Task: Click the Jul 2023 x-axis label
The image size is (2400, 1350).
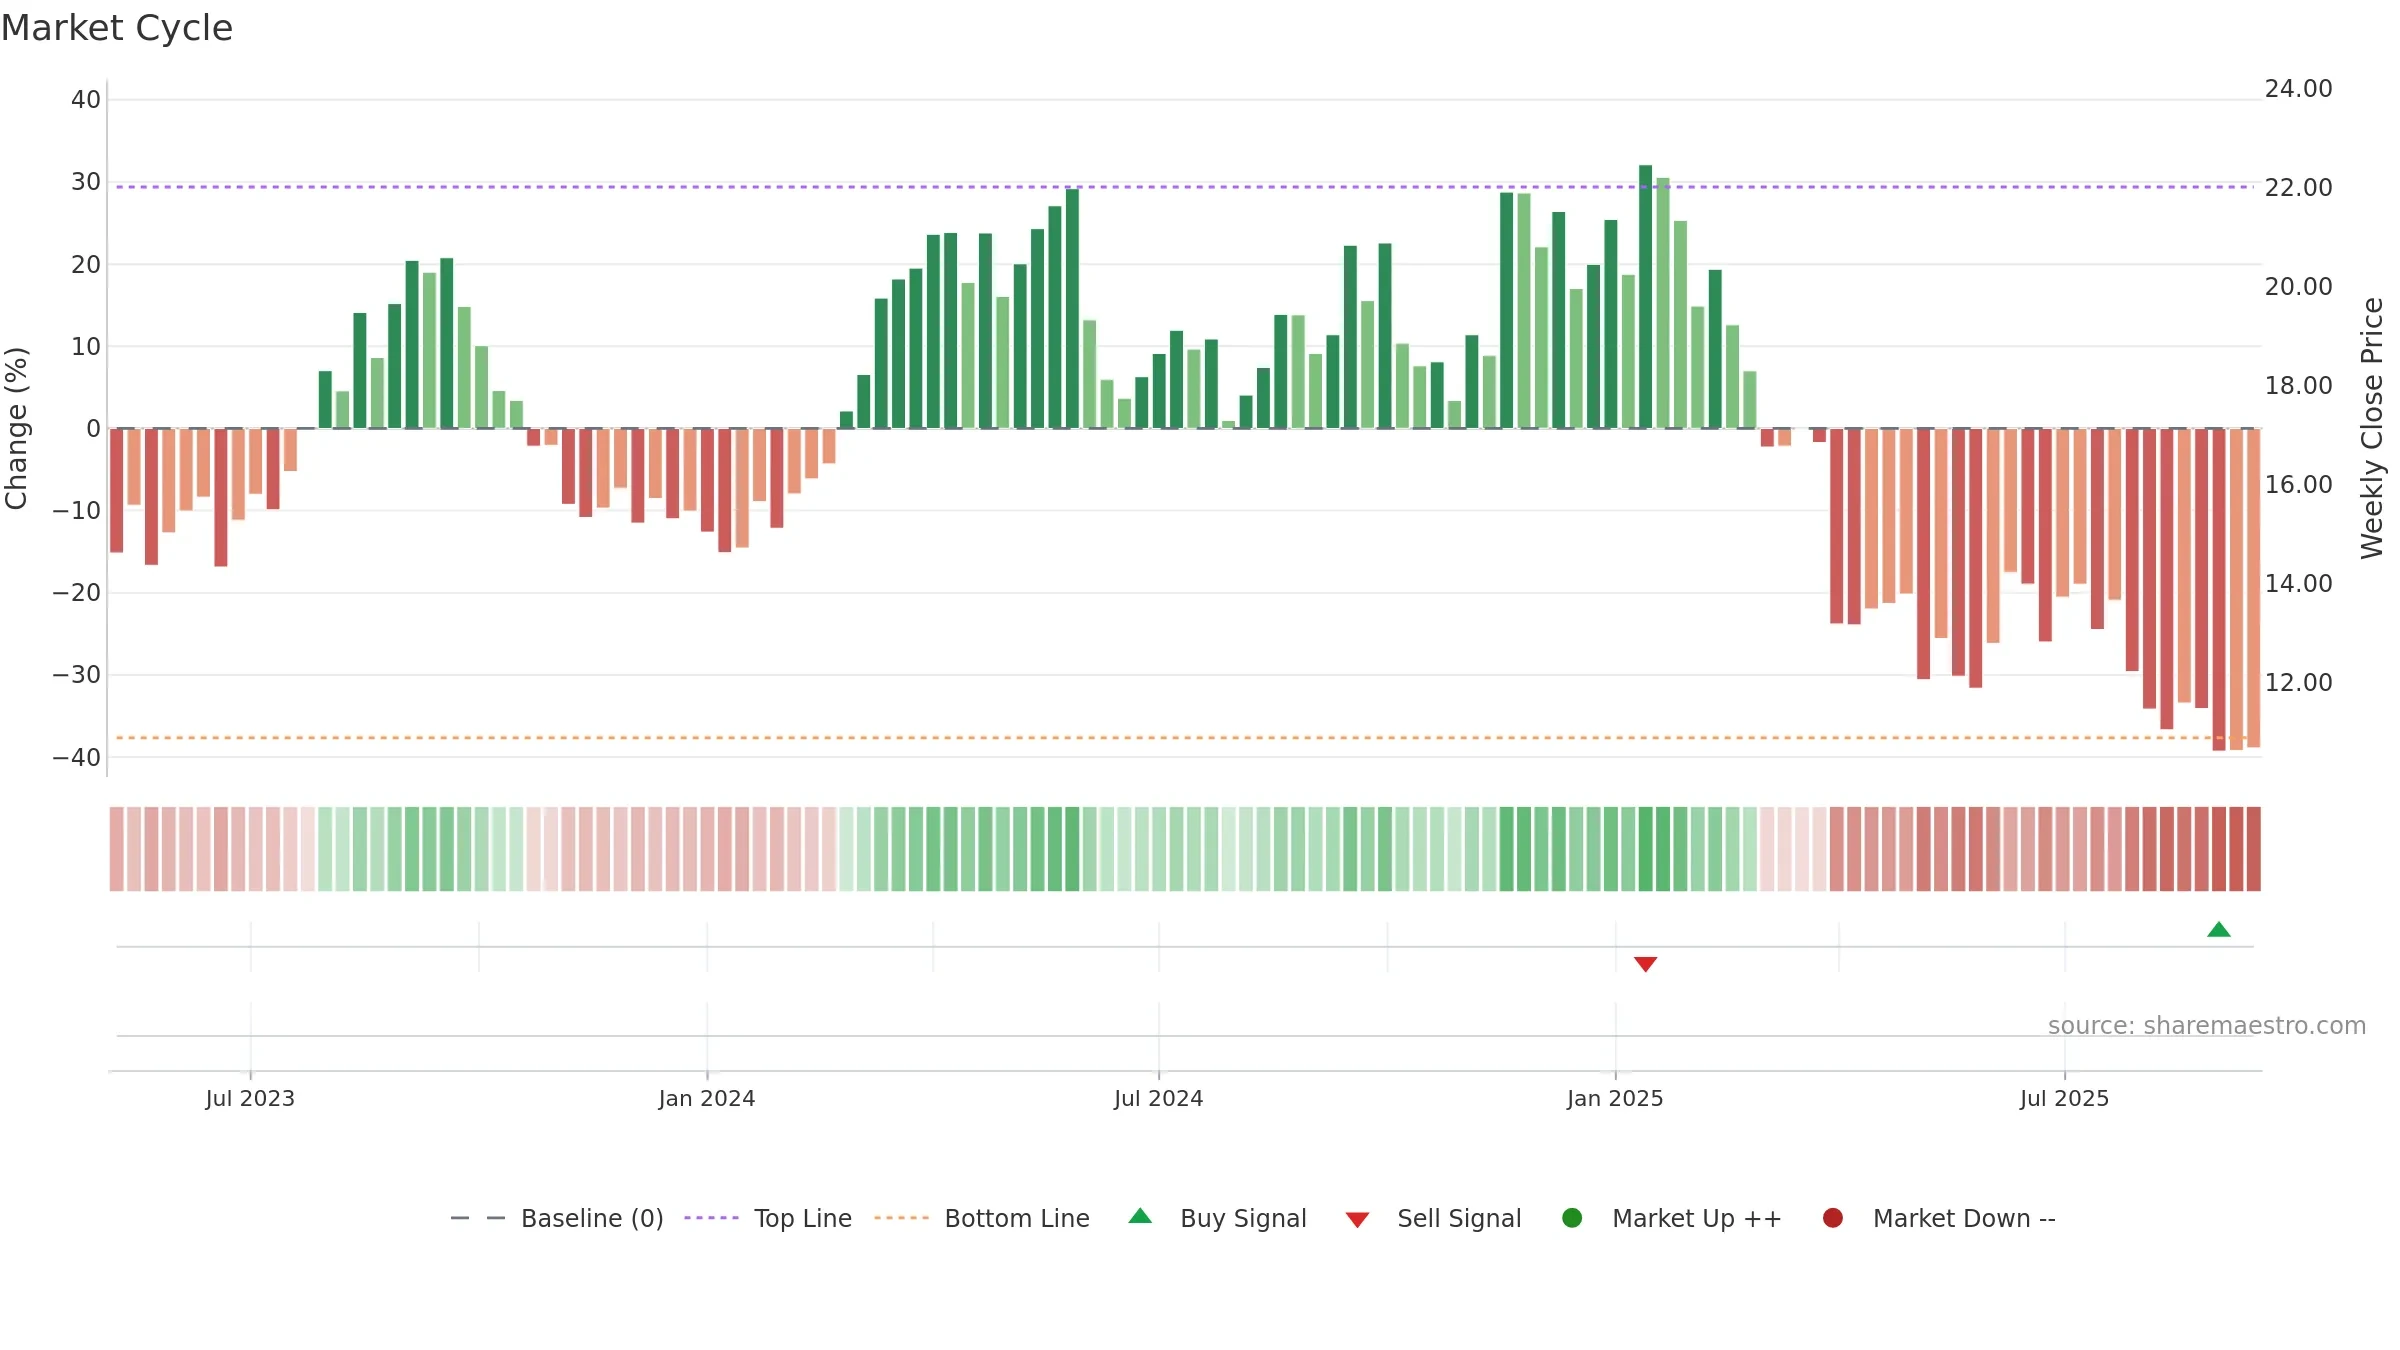Action: [x=250, y=1098]
